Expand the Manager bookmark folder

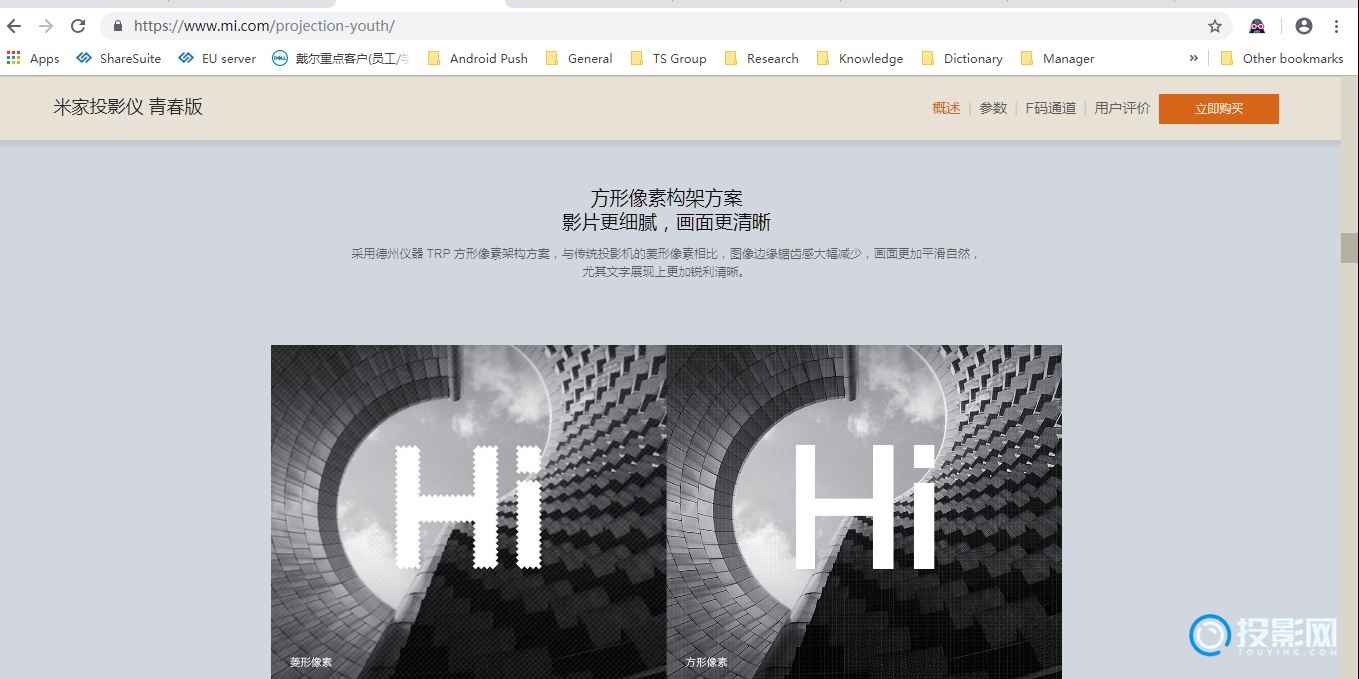[1057, 58]
